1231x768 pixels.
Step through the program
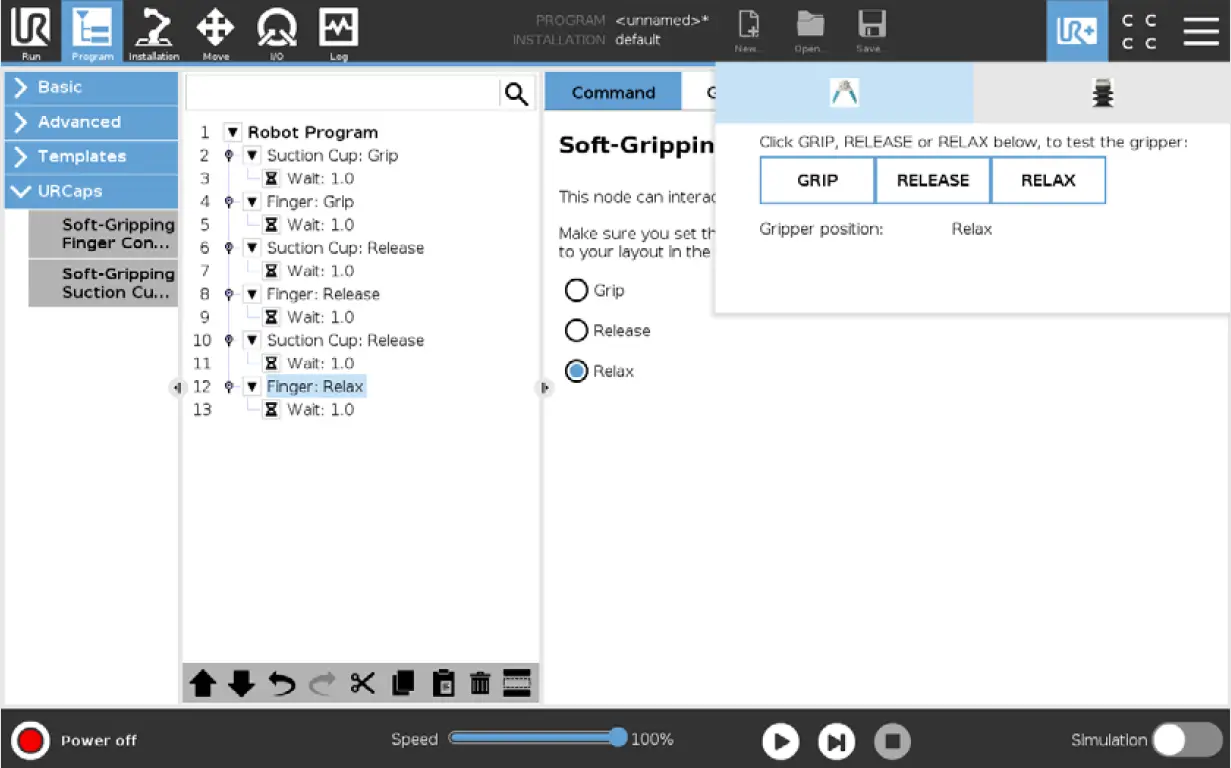[x=836, y=741]
